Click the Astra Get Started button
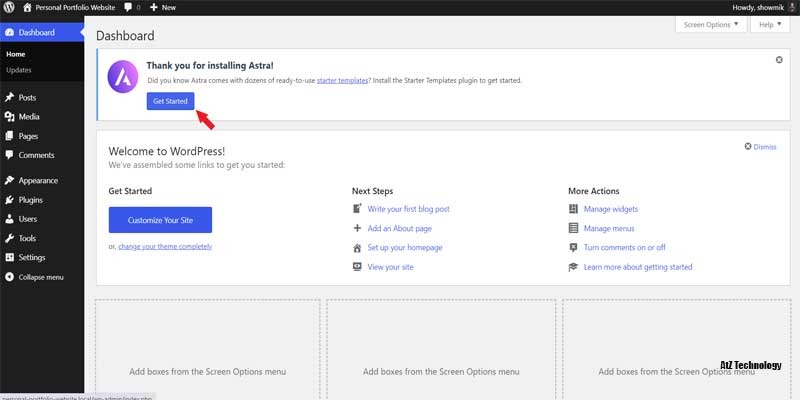Viewport: 800px width, 400px height. (170, 101)
